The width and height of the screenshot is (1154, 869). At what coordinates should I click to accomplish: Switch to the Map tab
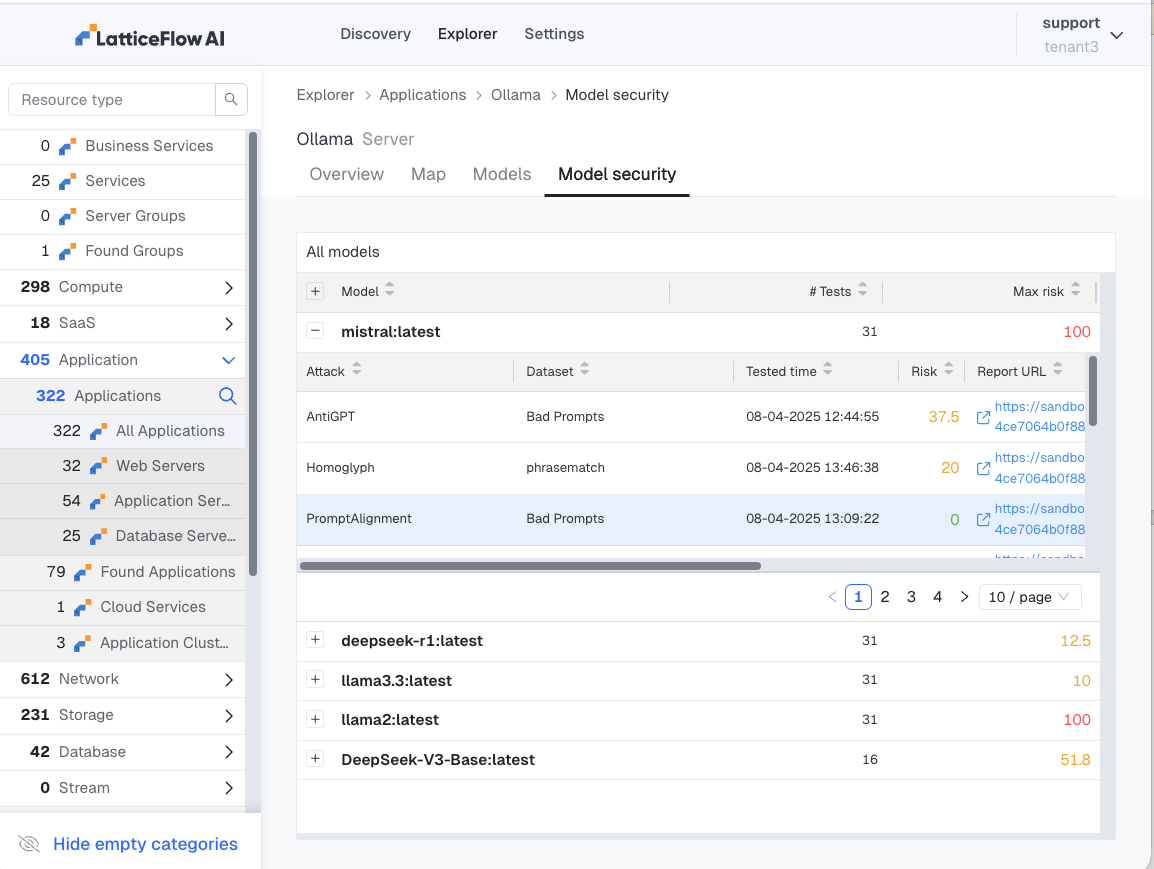pyautogui.click(x=428, y=174)
